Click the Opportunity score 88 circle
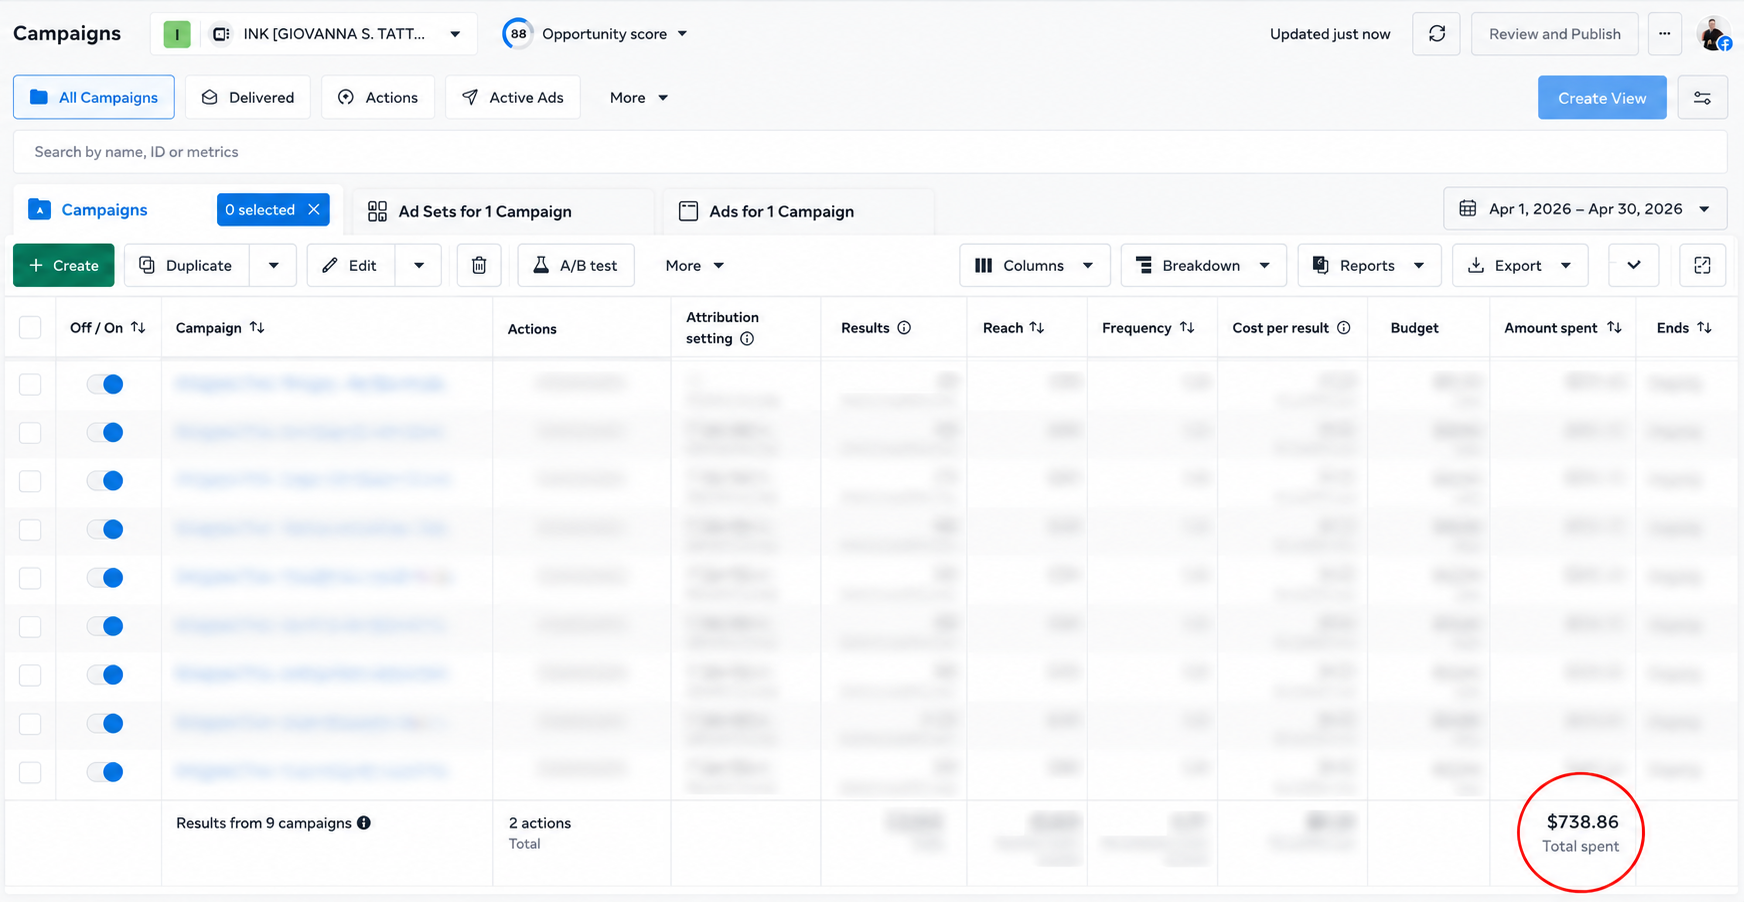Image resolution: width=1744 pixels, height=902 pixels. tap(518, 34)
